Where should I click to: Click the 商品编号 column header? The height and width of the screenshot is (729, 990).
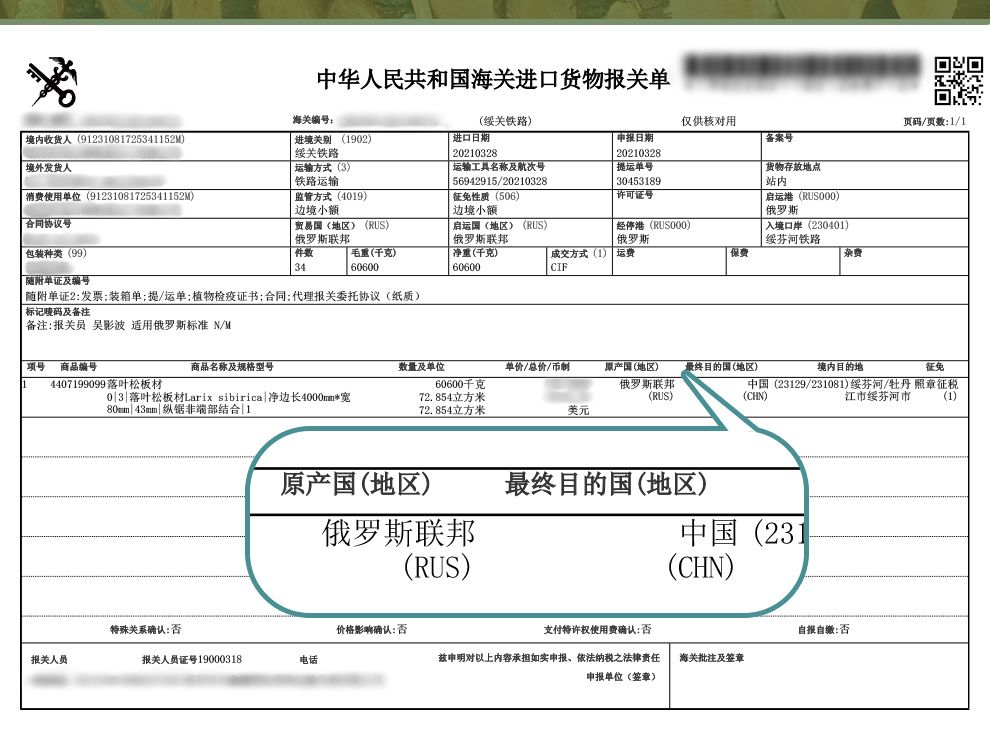78,367
